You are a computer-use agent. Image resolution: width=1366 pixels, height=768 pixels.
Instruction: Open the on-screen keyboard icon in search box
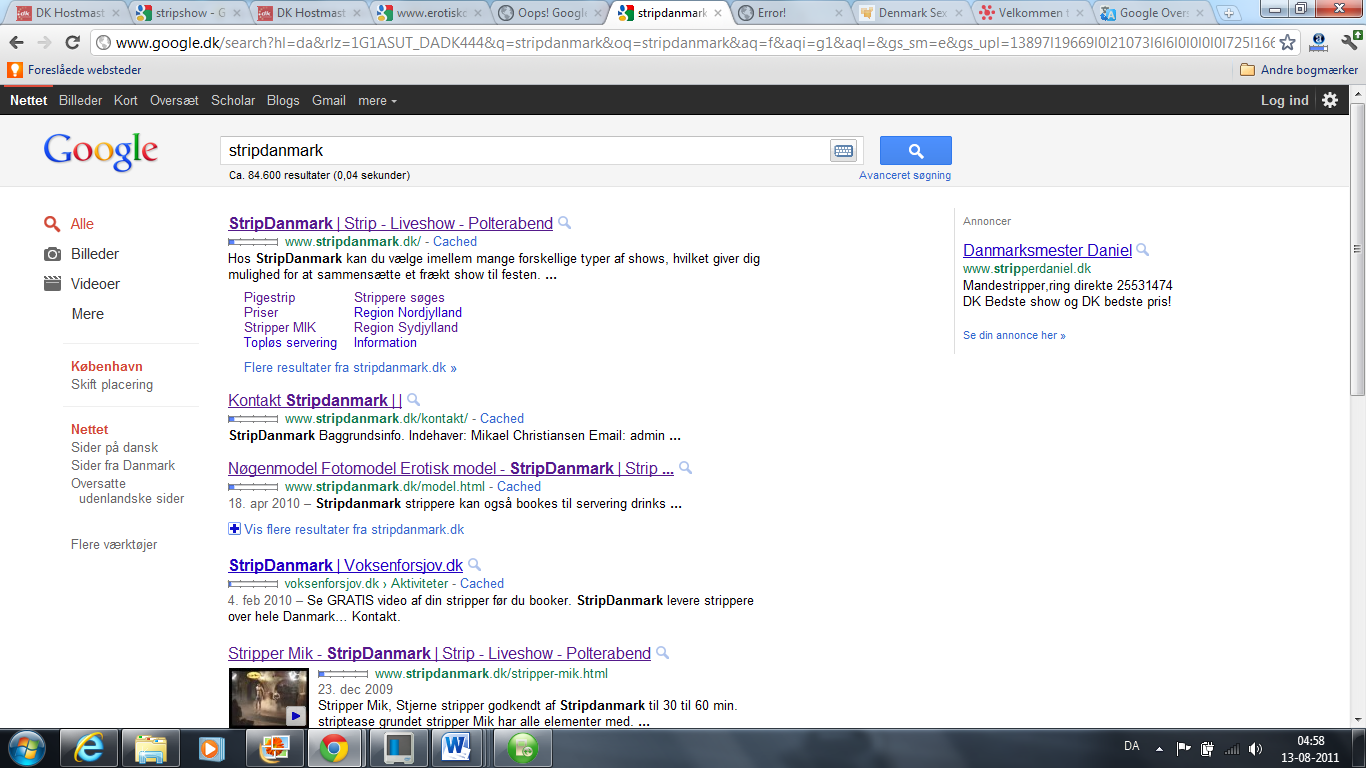pyautogui.click(x=843, y=151)
